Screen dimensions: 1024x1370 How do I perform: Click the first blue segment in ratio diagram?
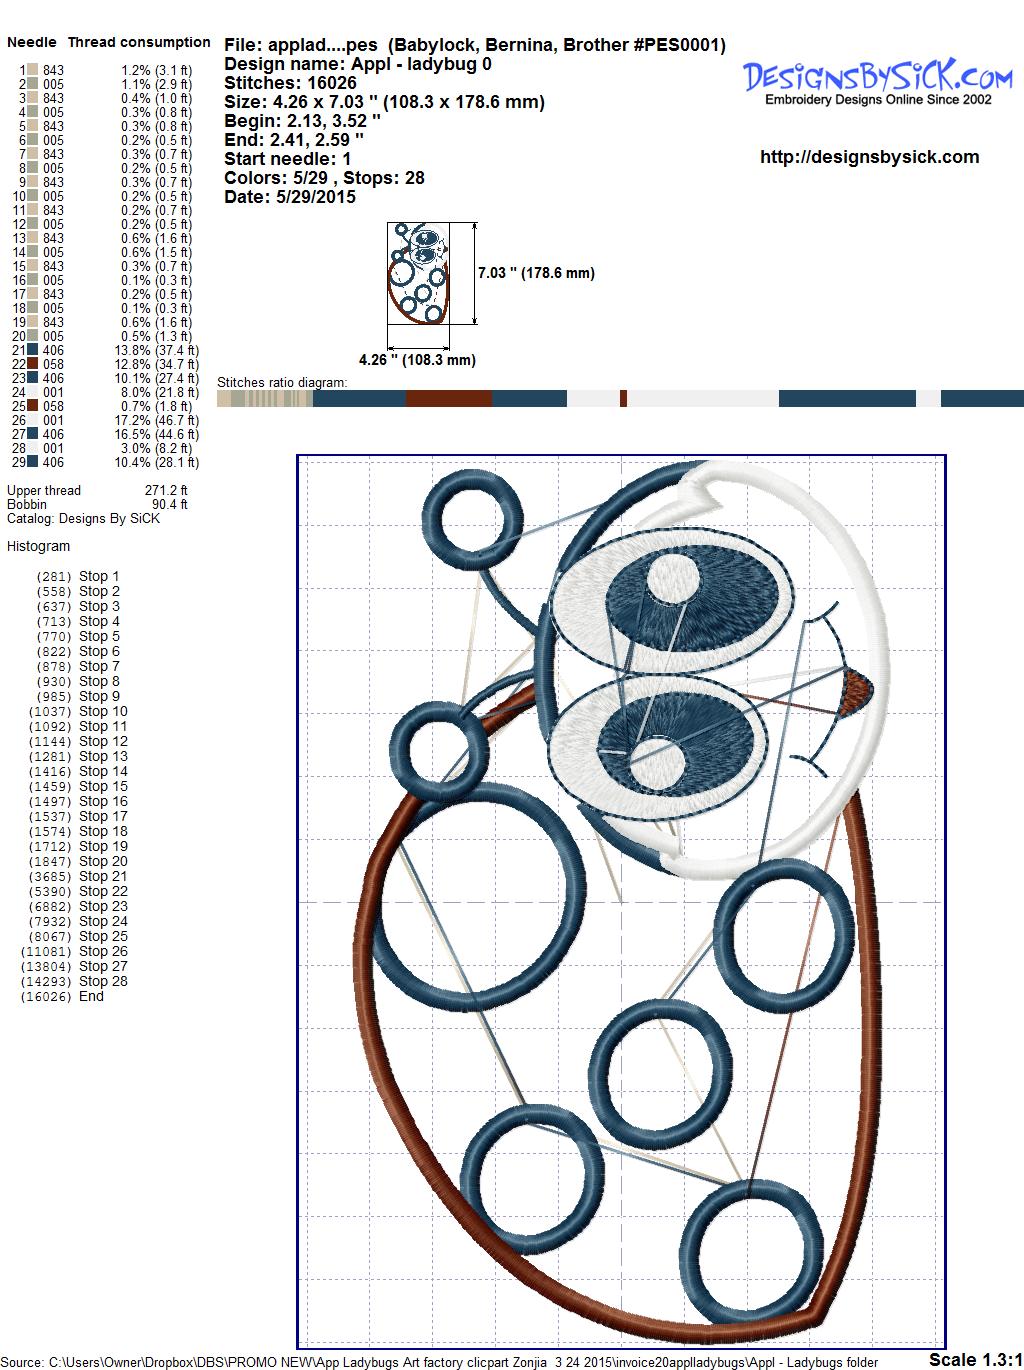pyautogui.click(x=359, y=399)
